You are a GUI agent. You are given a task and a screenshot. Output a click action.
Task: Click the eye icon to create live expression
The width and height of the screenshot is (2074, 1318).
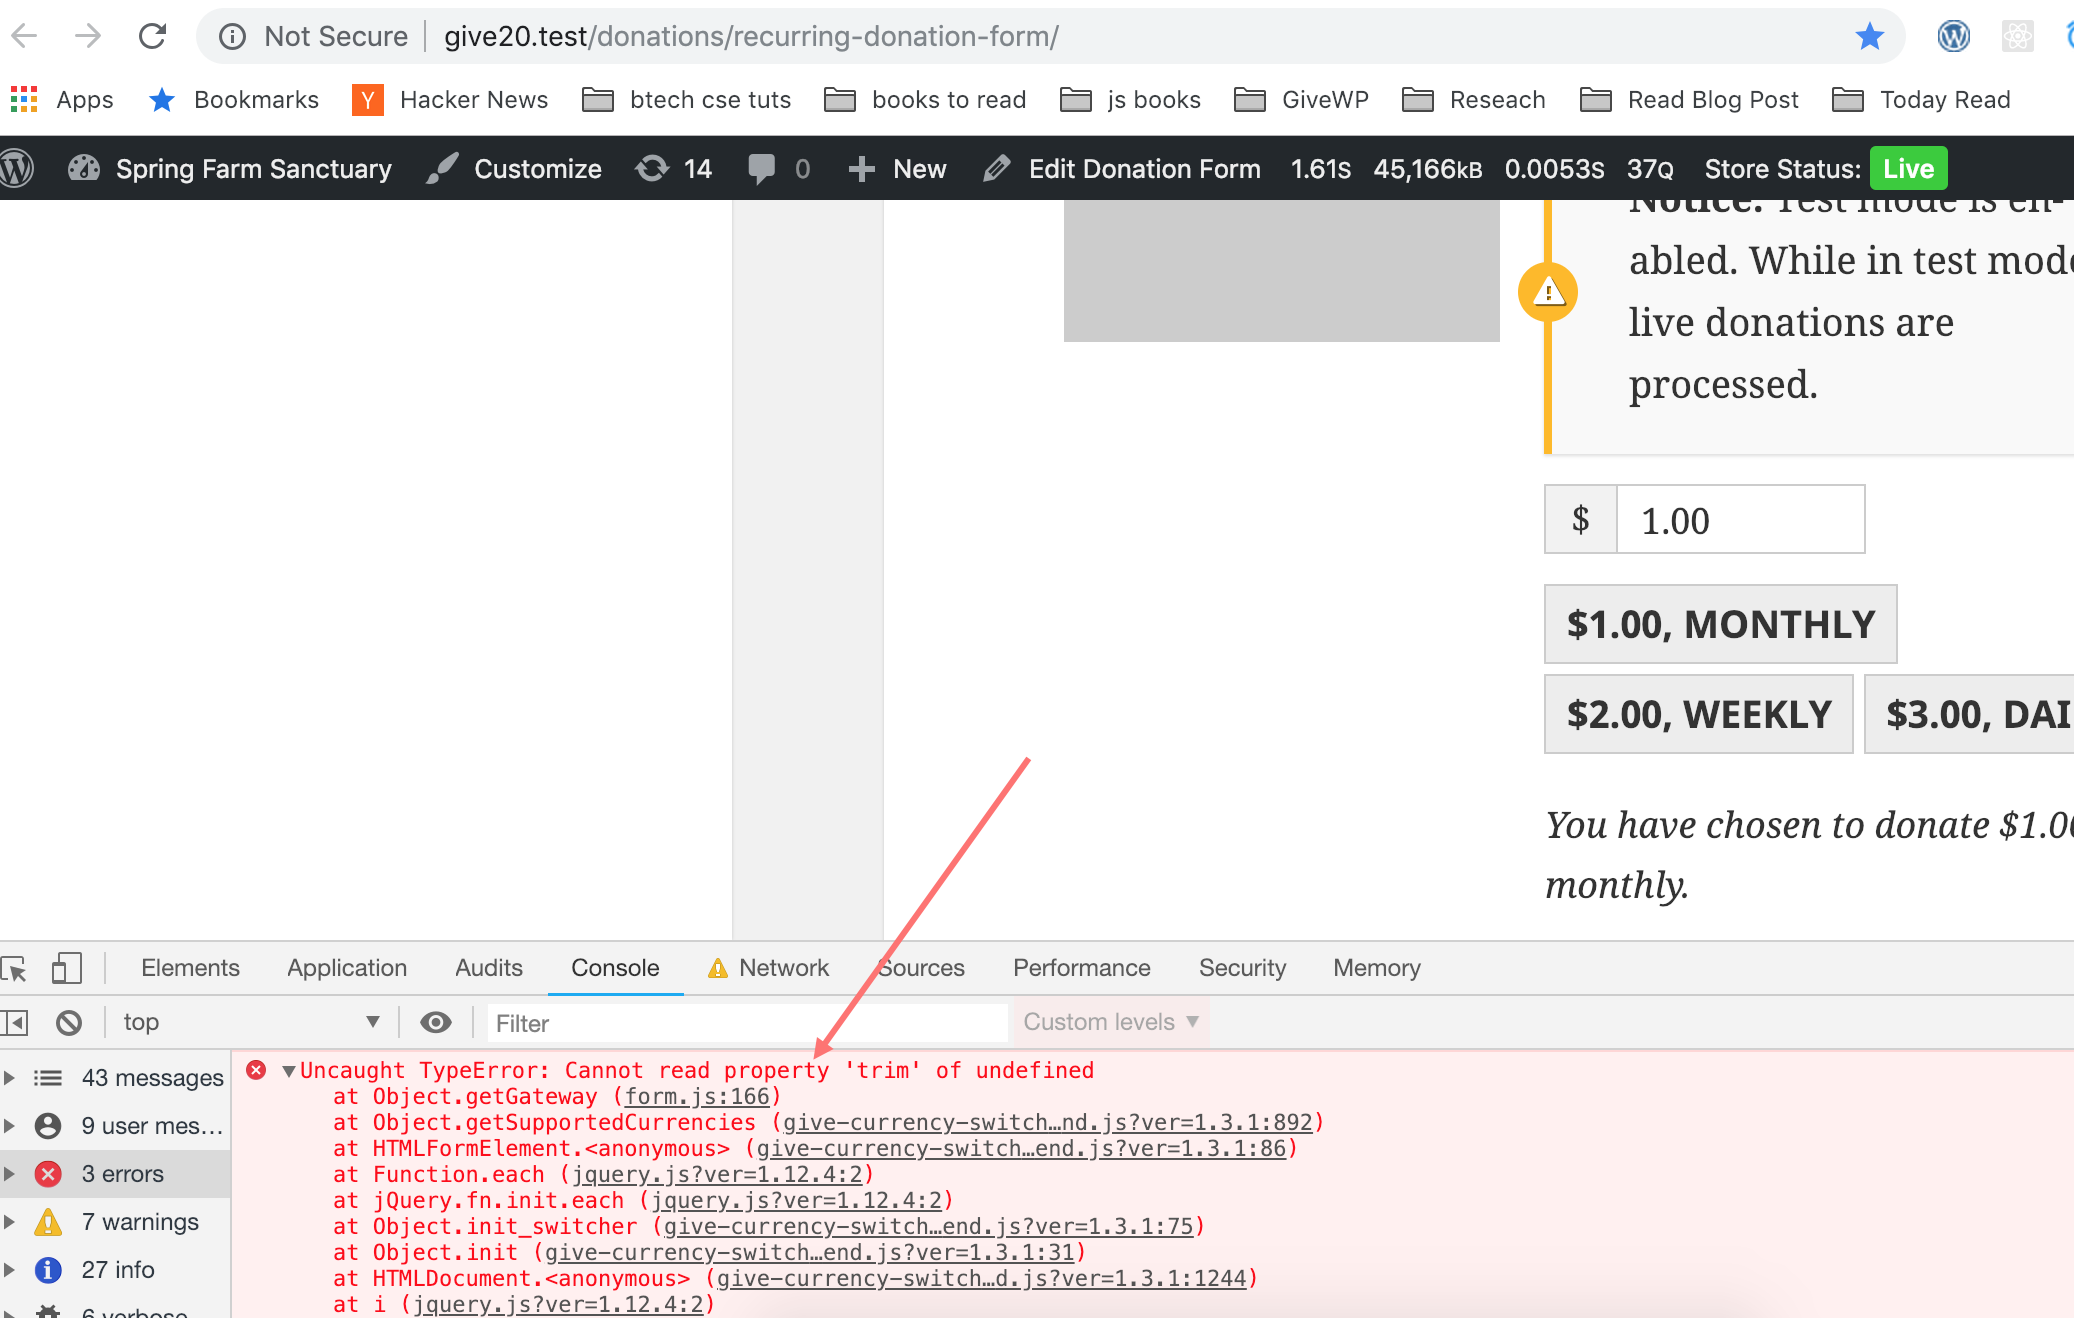click(x=435, y=1022)
